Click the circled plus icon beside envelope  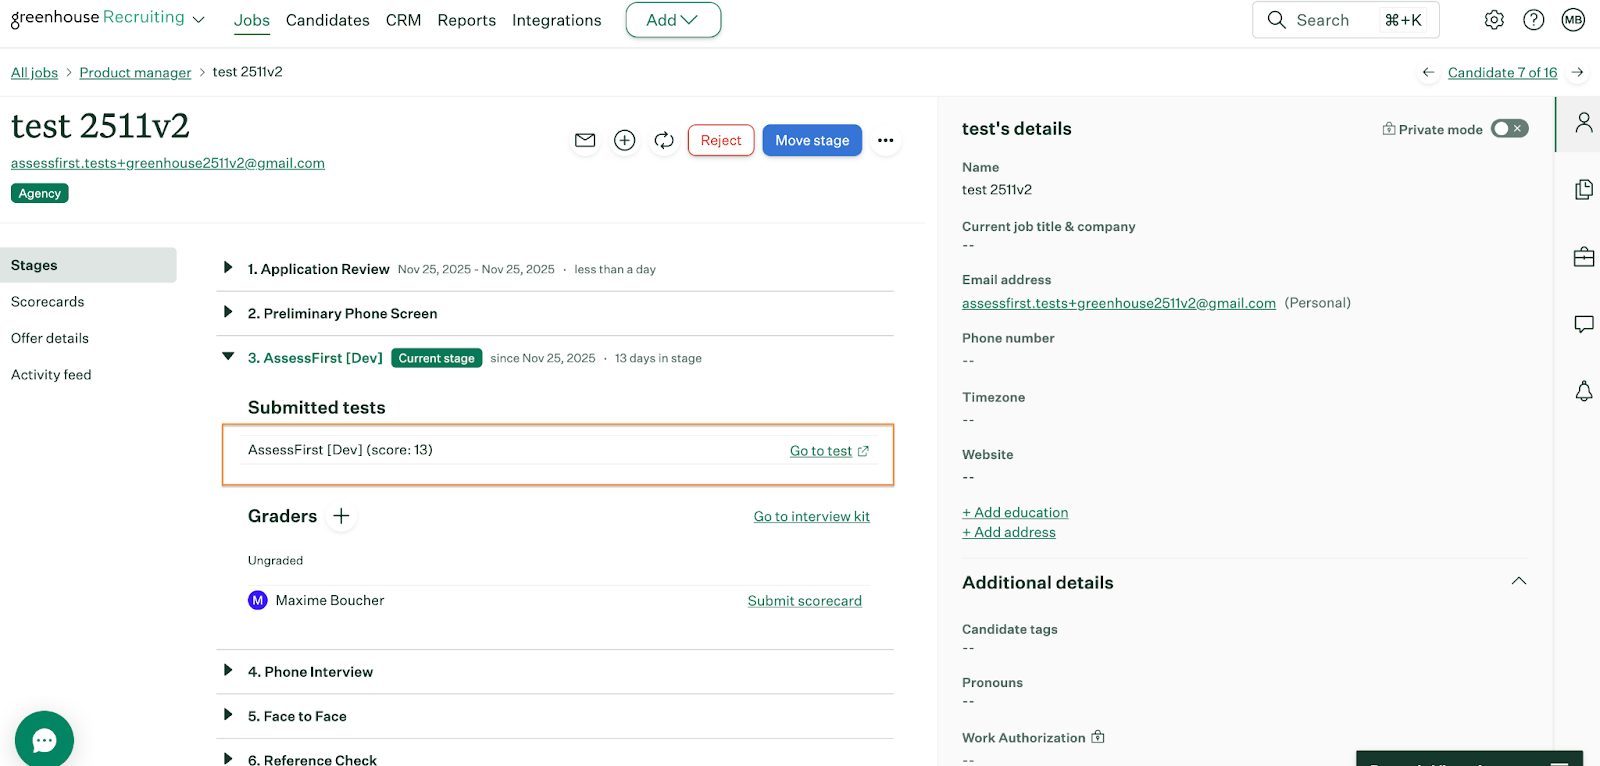[x=625, y=140]
